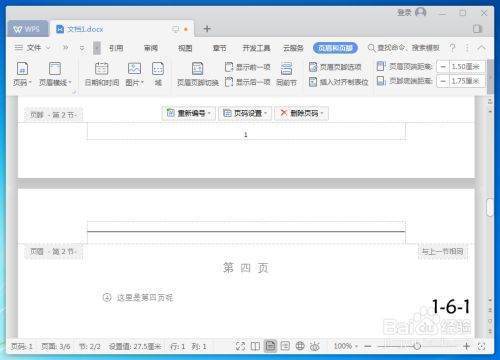The width and height of the screenshot is (500, 360).
Task: Click the 登录 login avatar
Action: pos(421,13)
